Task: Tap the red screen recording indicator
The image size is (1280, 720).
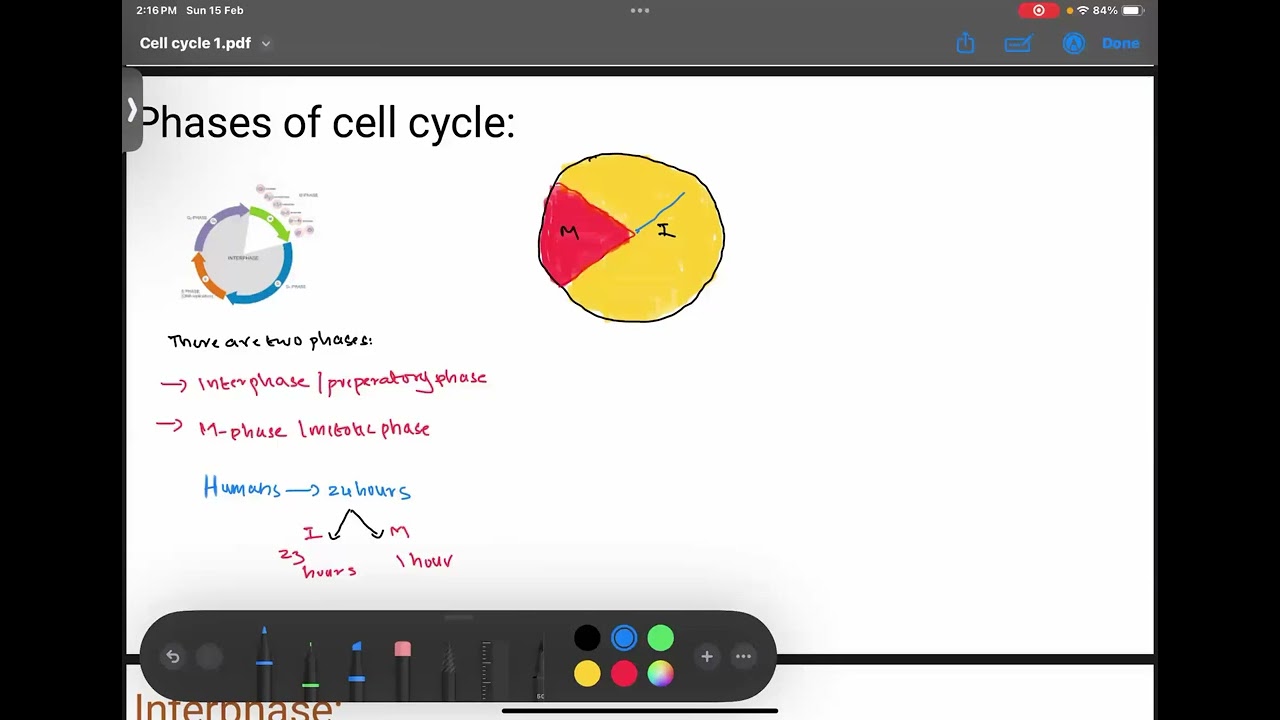Action: click(x=1039, y=10)
